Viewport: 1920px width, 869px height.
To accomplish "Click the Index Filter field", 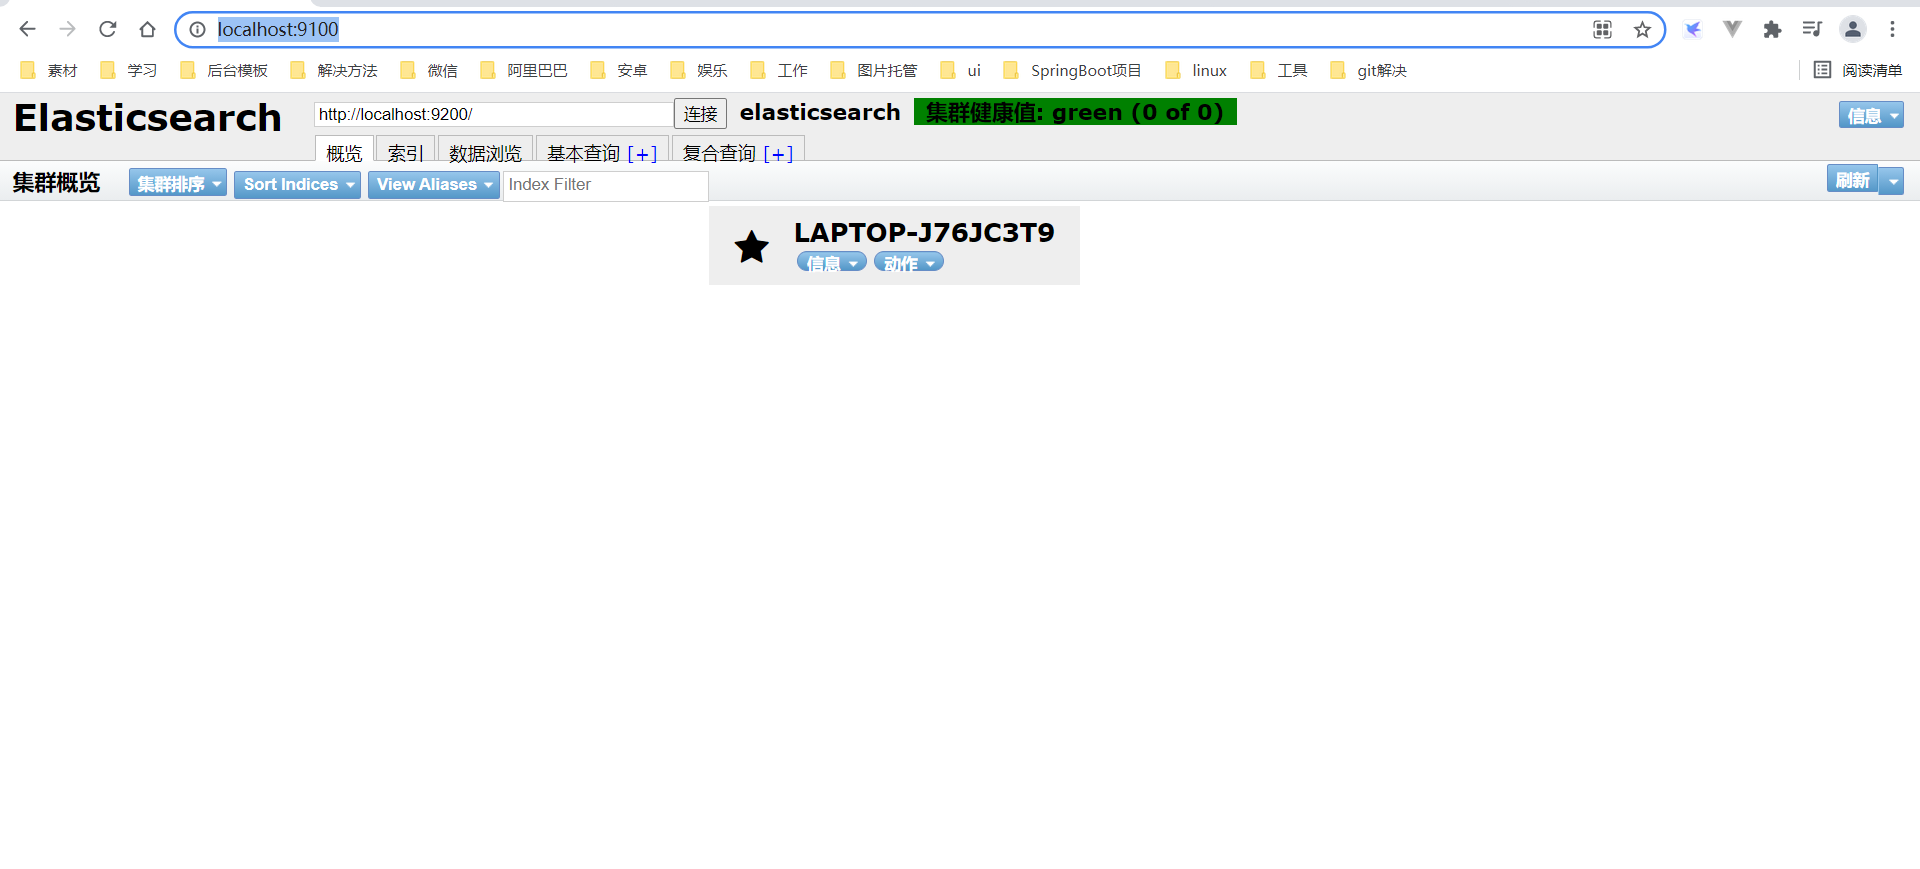I will (606, 185).
